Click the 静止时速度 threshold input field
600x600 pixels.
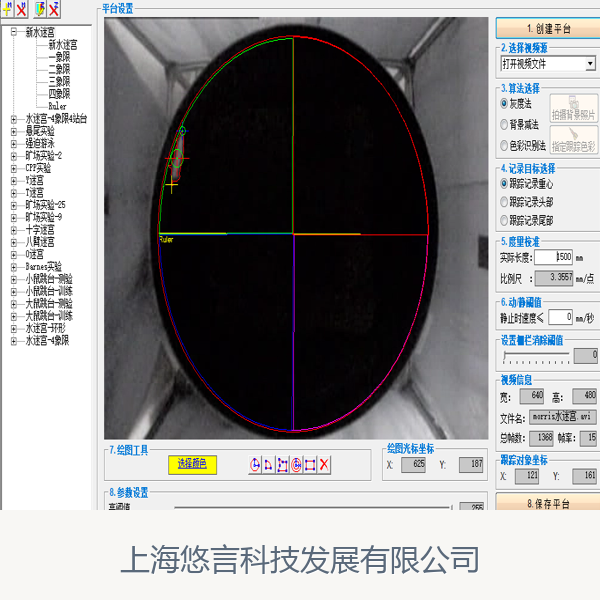[x=560, y=317]
